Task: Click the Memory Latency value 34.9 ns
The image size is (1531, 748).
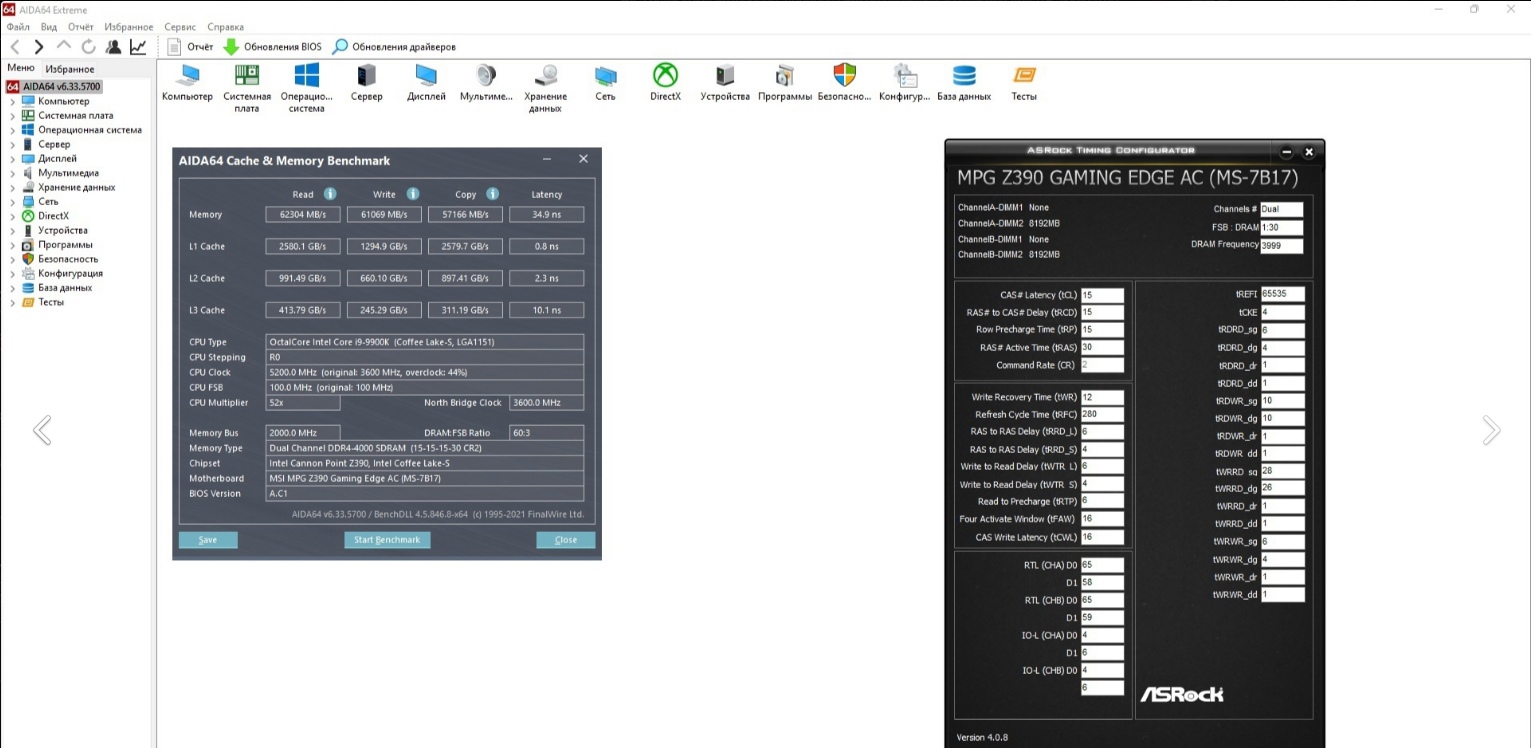Action: tap(546, 215)
